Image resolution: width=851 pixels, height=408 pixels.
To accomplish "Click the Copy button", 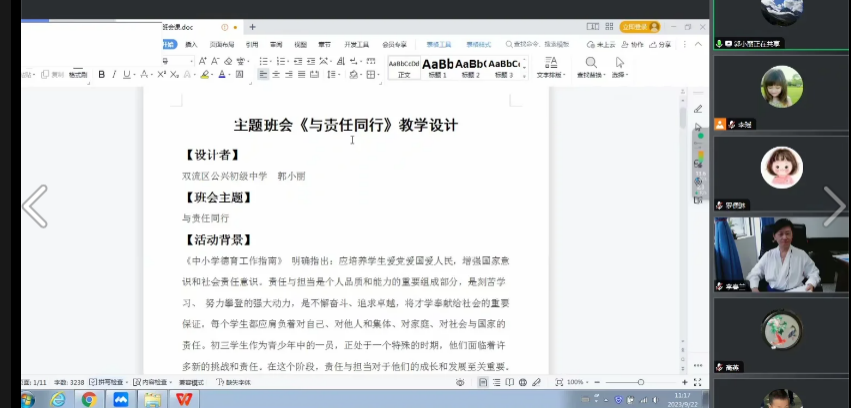I will pos(53,75).
